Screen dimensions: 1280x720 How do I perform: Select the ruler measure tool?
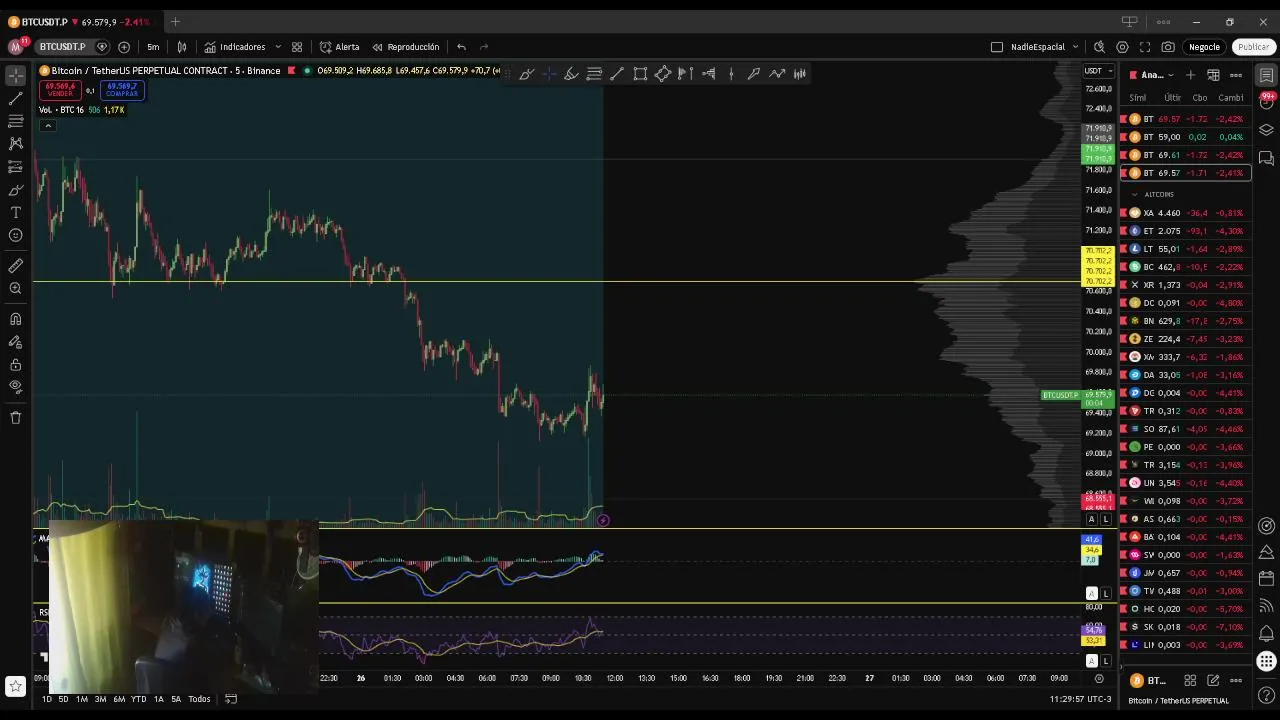point(15,266)
